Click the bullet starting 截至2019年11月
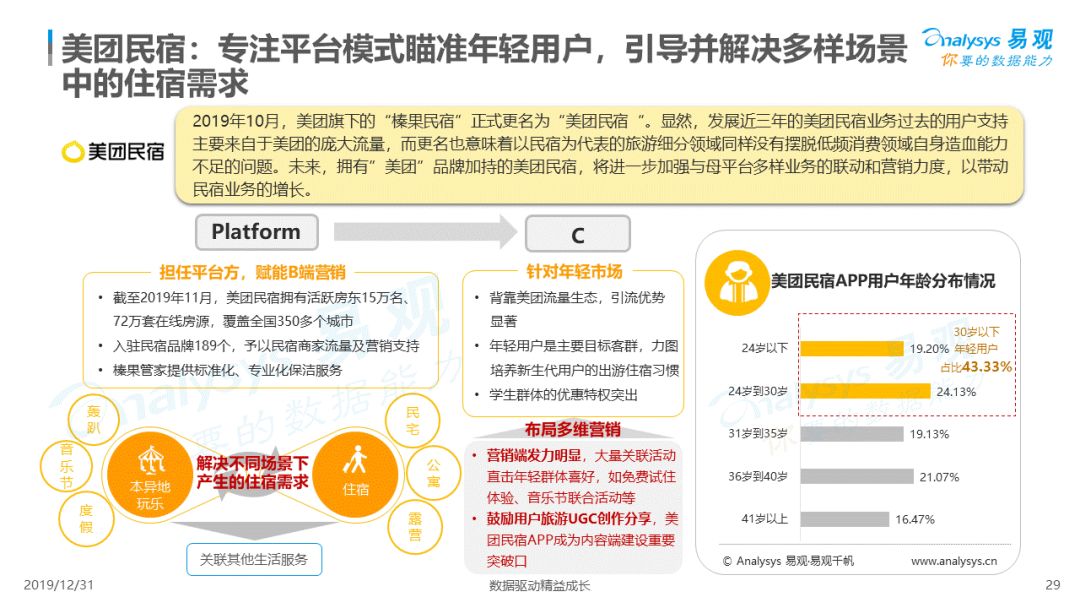The image size is (1080, 608). pos(262,309)
